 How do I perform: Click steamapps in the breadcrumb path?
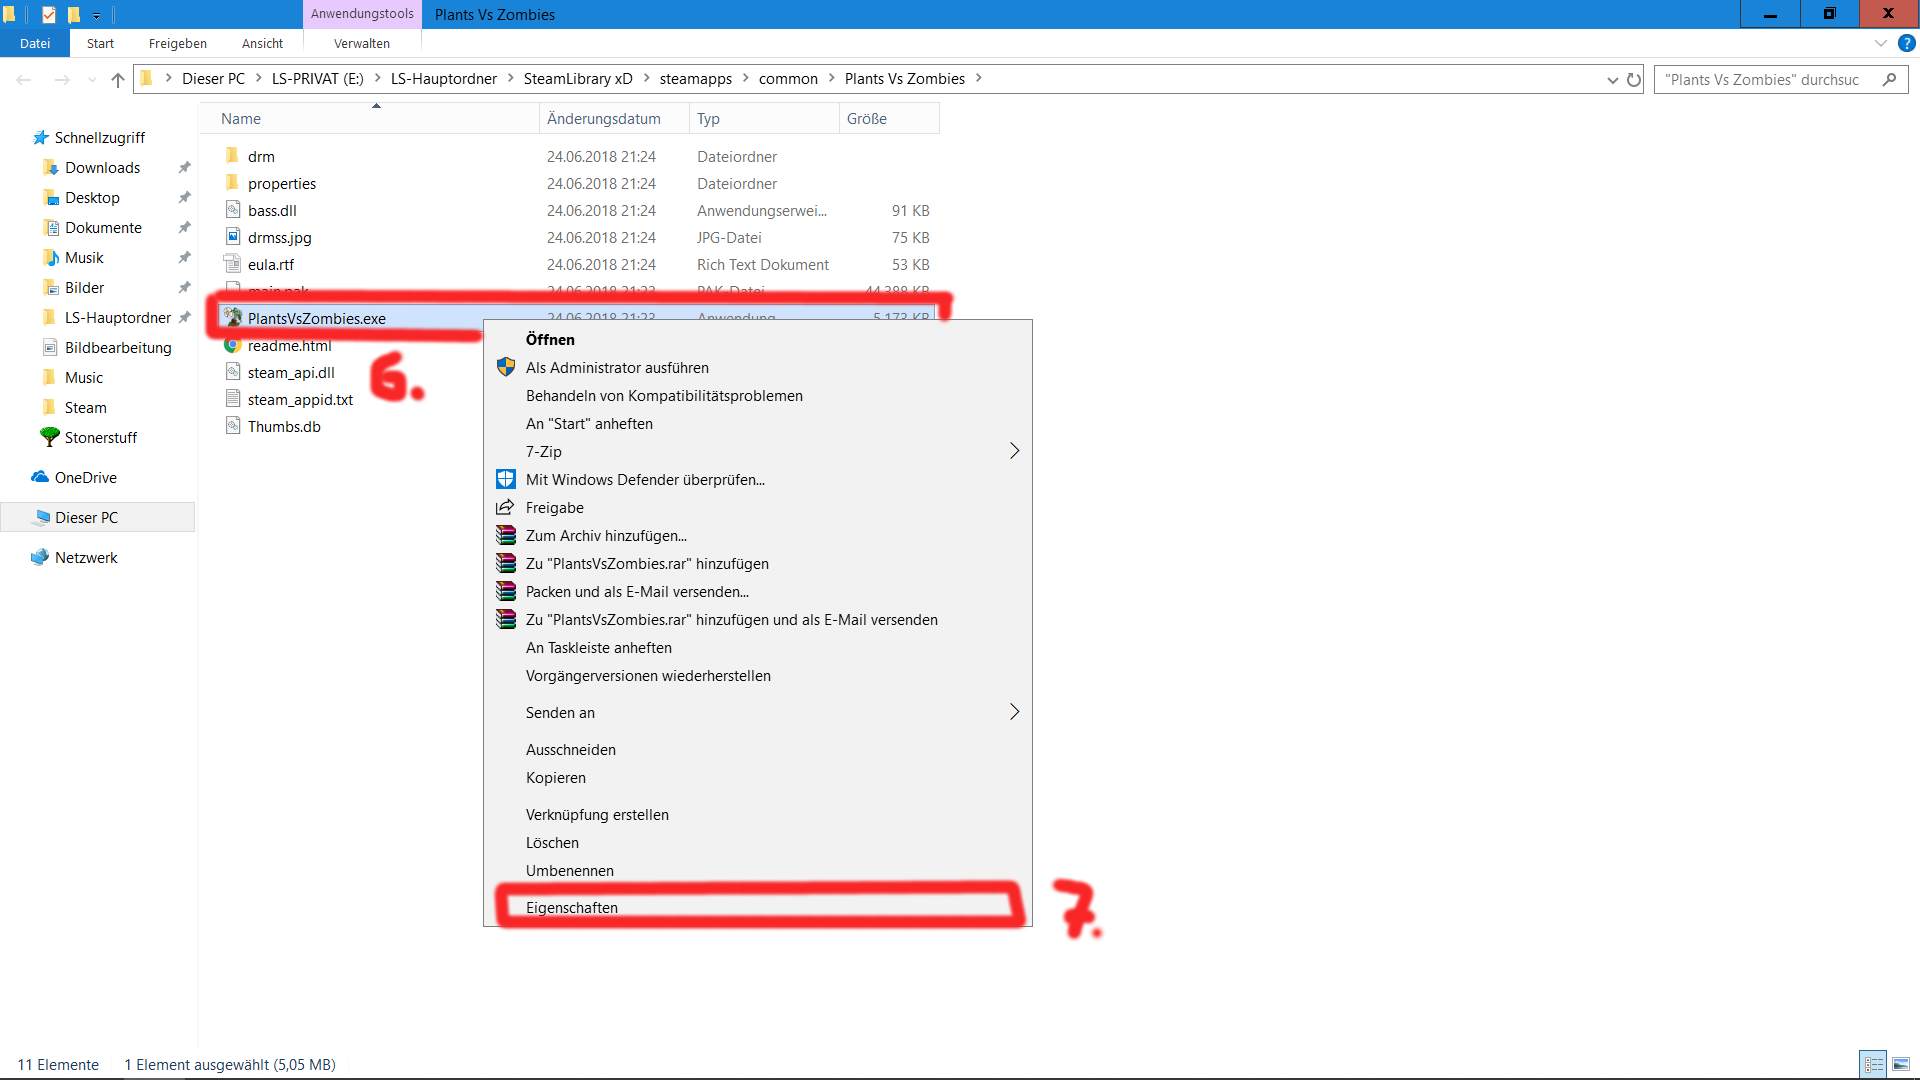pyautogui.click(x=695, y=79)
